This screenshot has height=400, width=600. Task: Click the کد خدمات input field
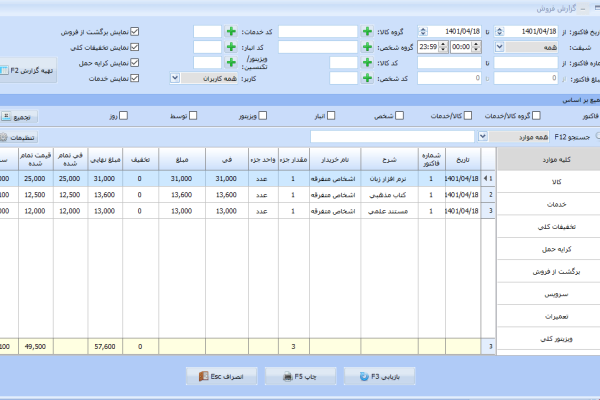pyautogui.click(x=207, y=31)
